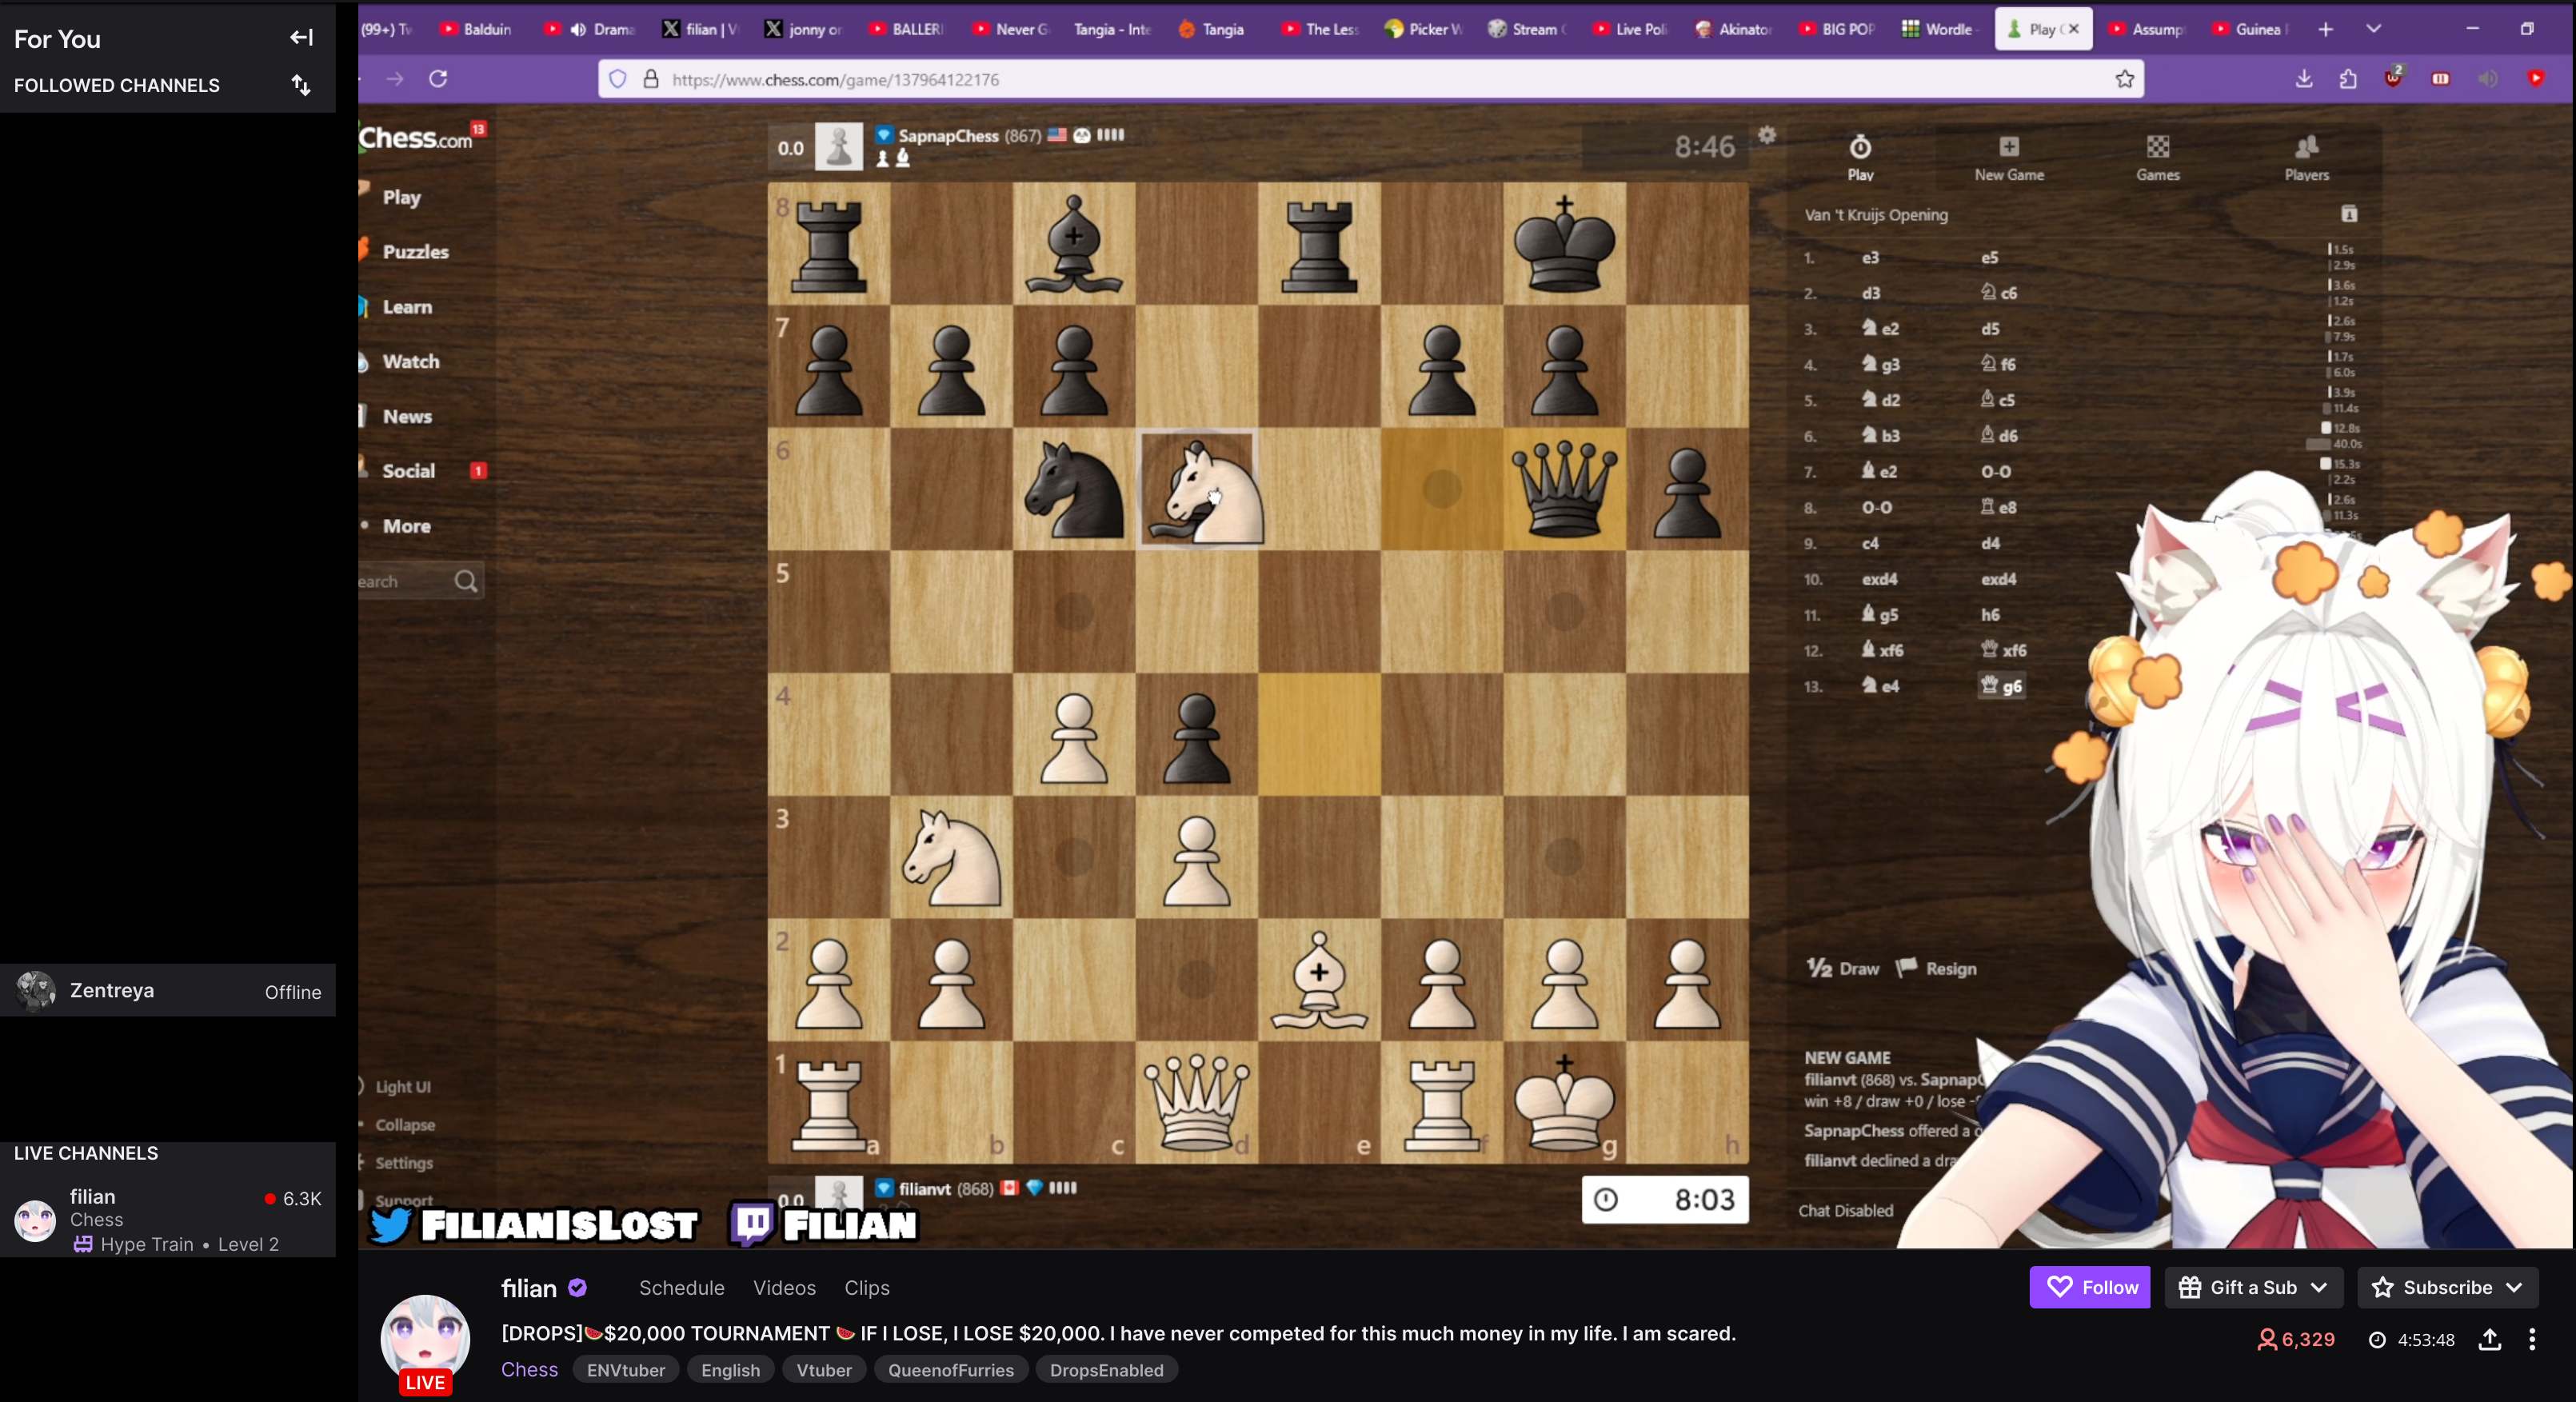Open the New Game plus icon
Image resolution: width=2576 pixels, height=1402 pixels.
point(2008,148)
